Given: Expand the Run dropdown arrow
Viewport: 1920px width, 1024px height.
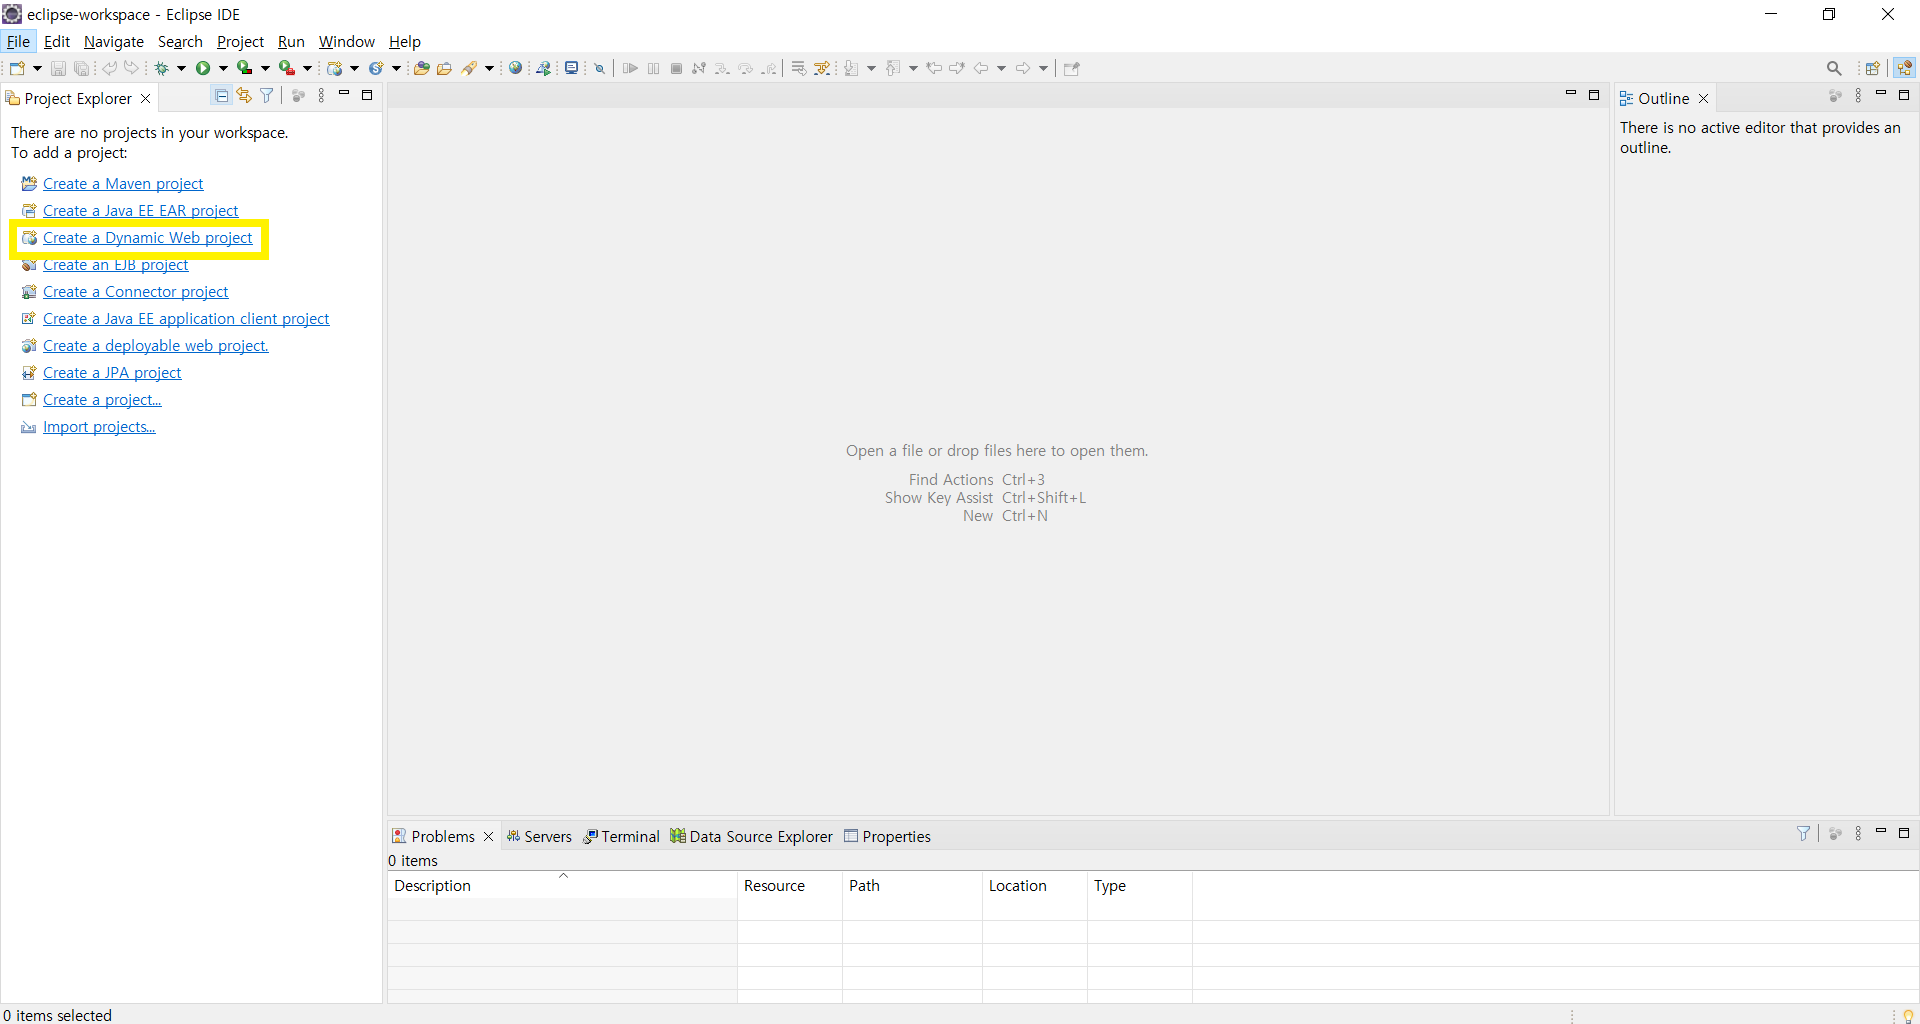Looking at the screenshot, I should [223, 68].
